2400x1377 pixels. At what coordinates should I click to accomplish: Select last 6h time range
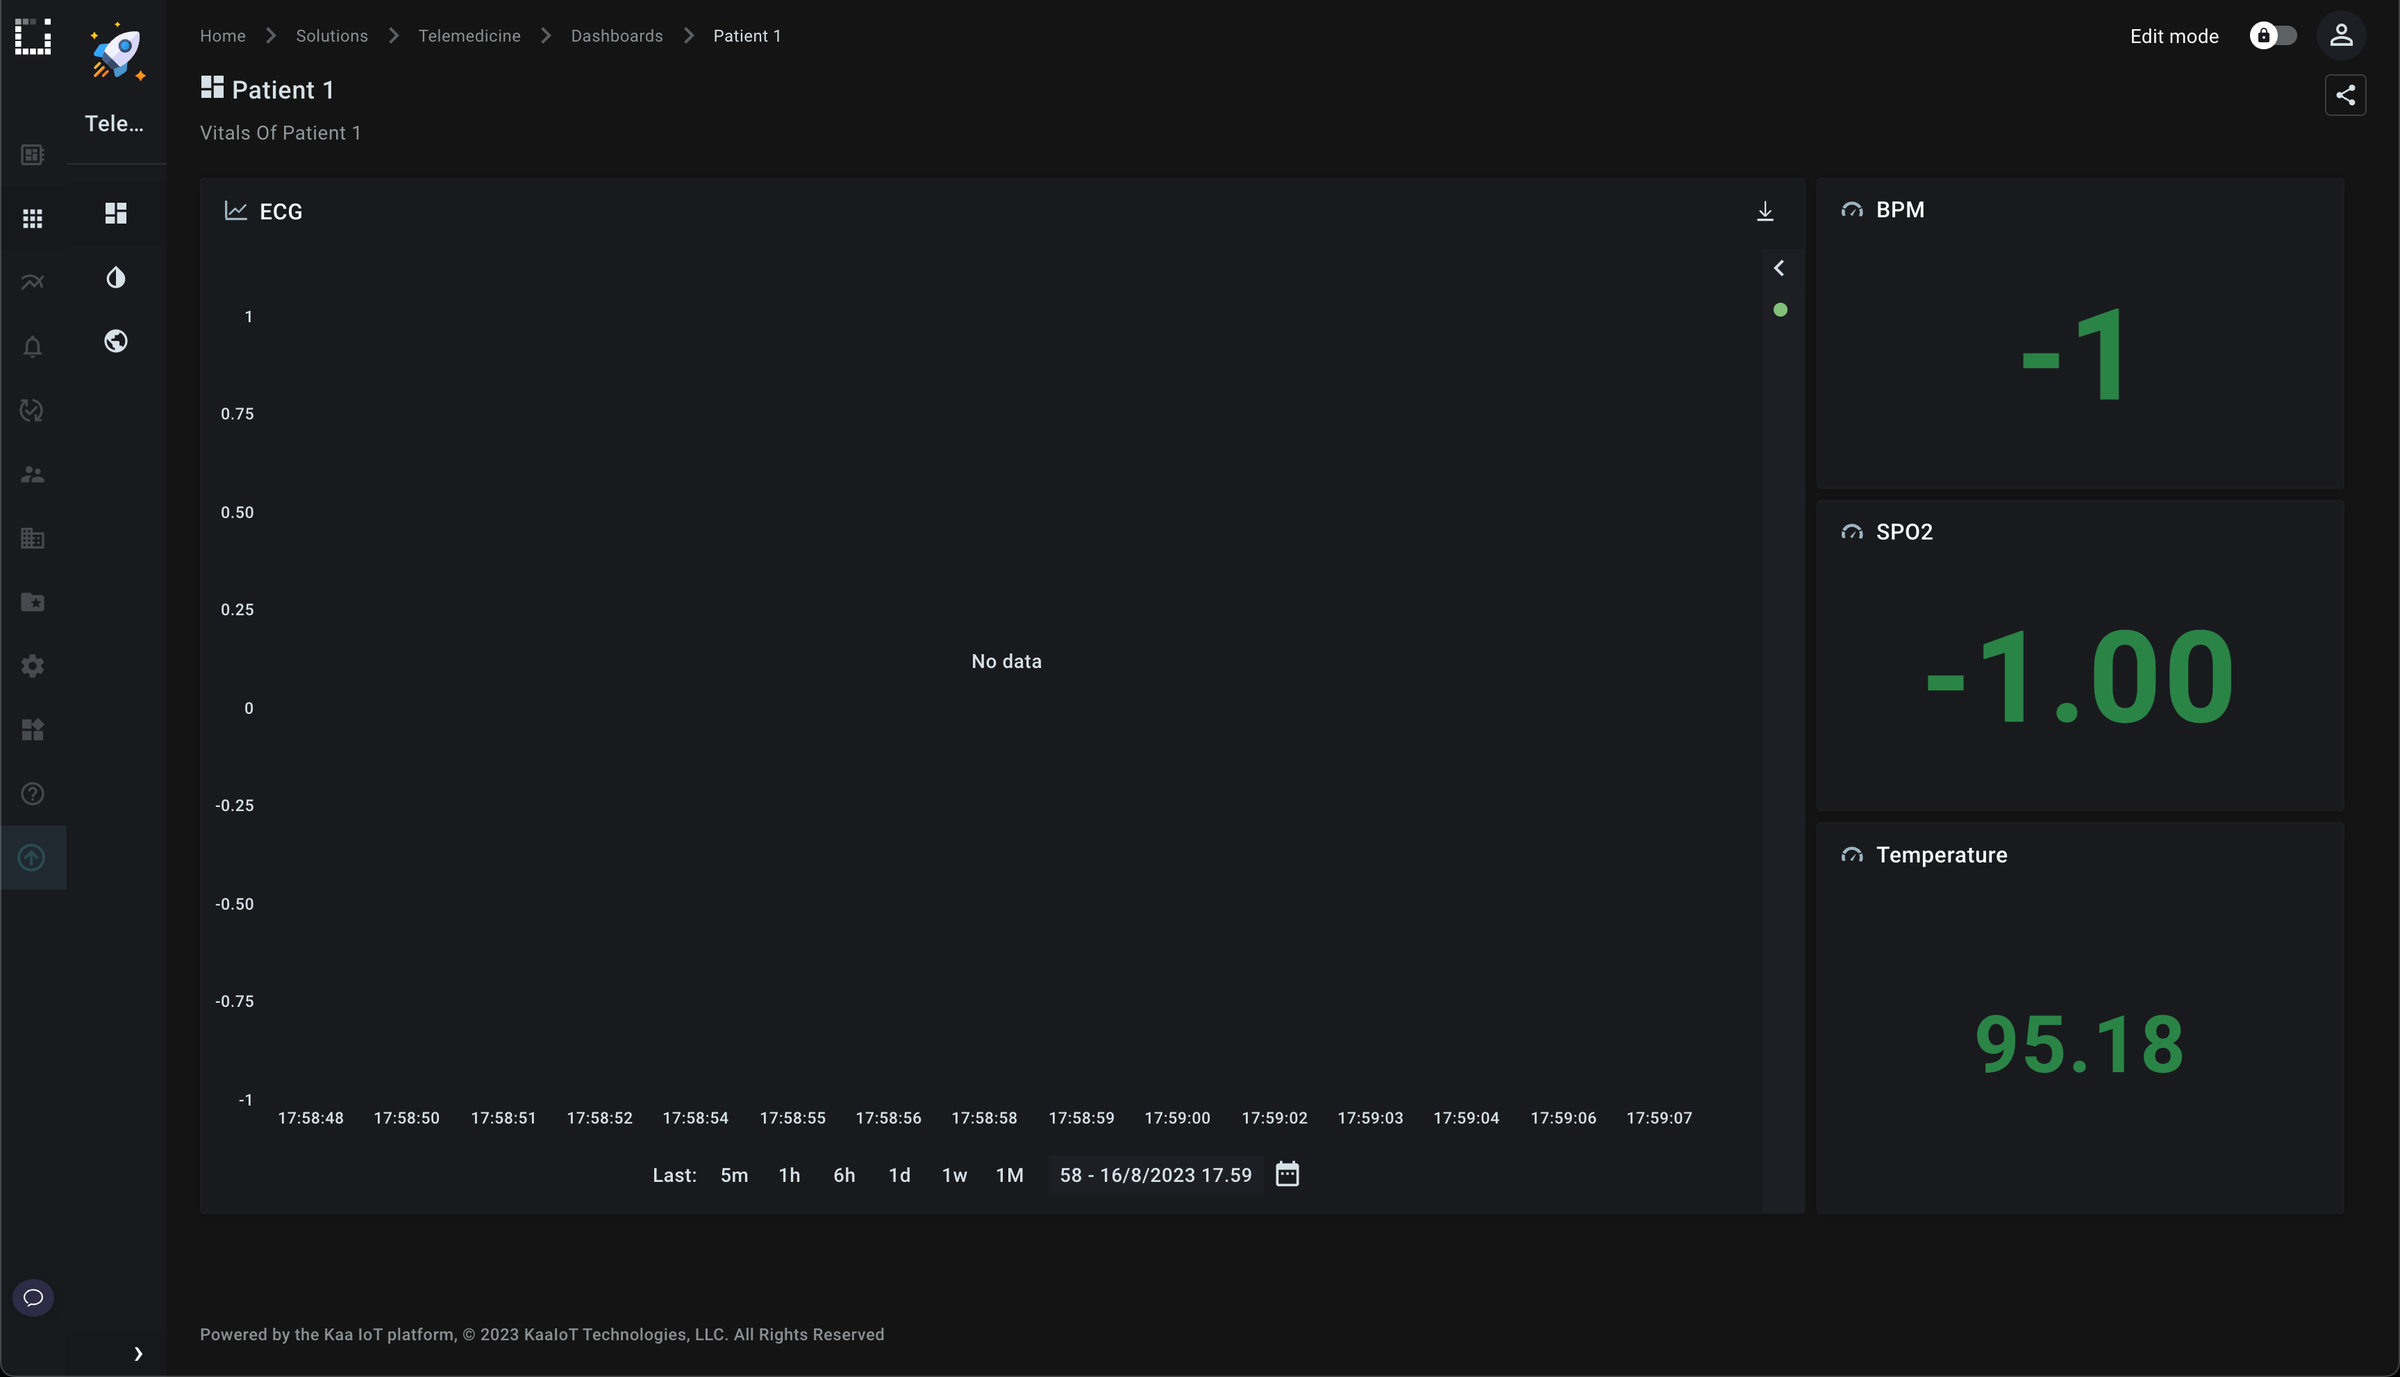click(x=845, y=1175)
